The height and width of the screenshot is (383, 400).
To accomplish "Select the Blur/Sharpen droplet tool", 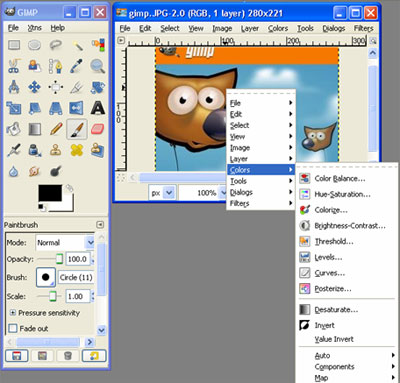I will (x=14, y=172).
